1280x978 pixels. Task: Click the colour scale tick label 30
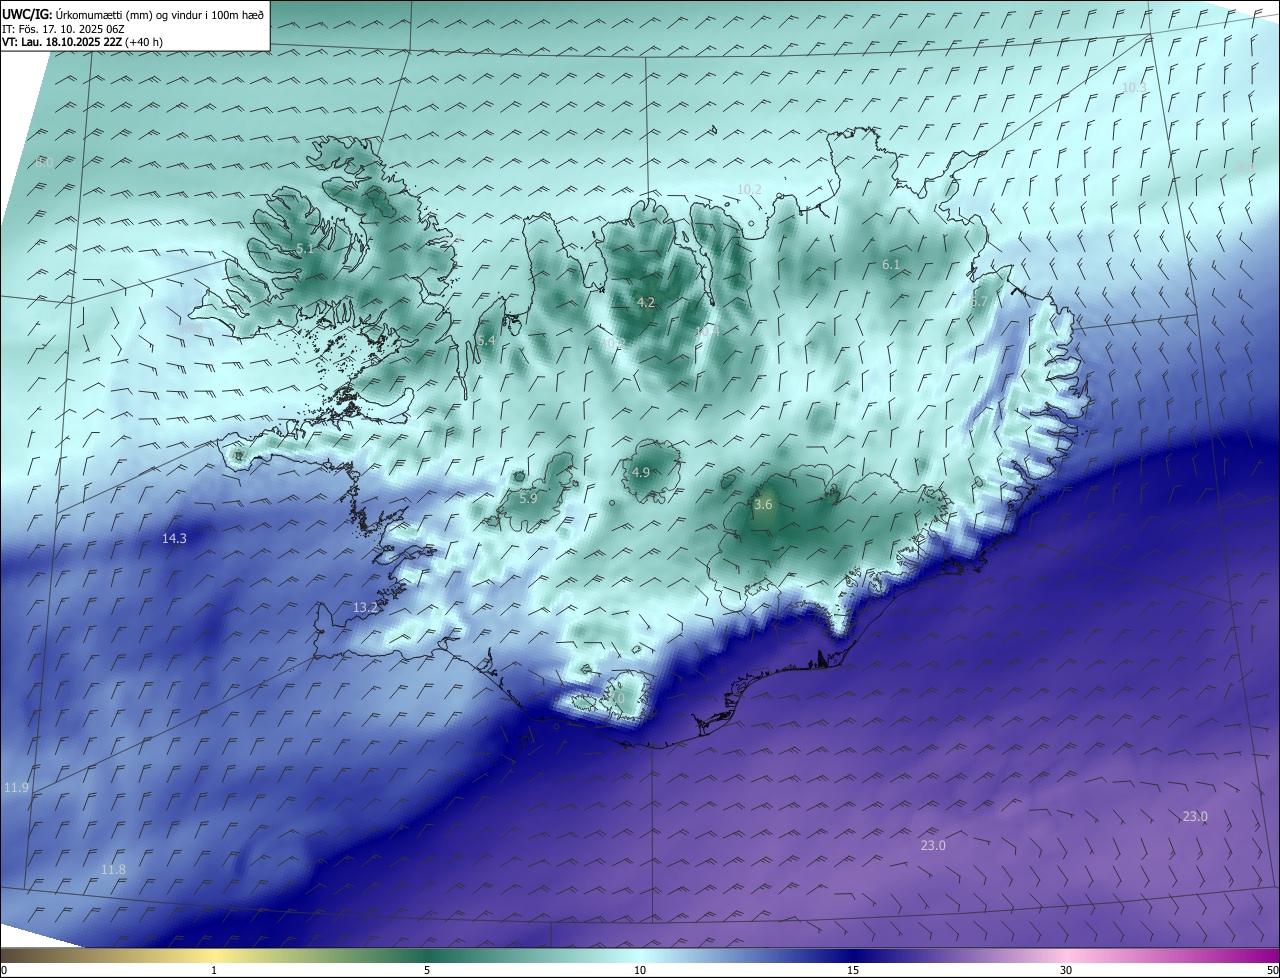point(1066,971)
